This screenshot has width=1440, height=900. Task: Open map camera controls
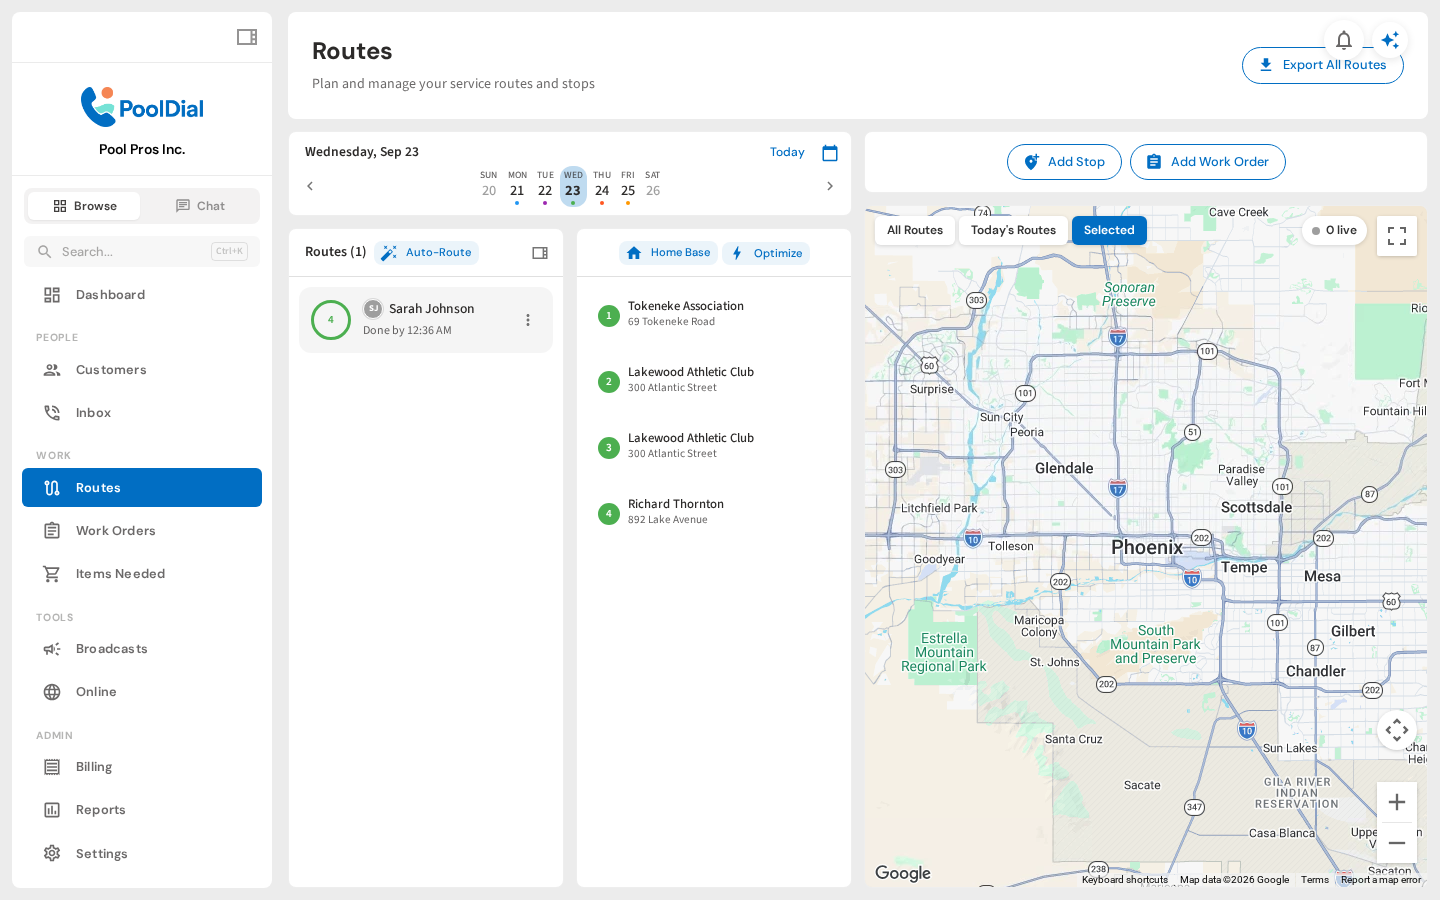click(1397, 730)
